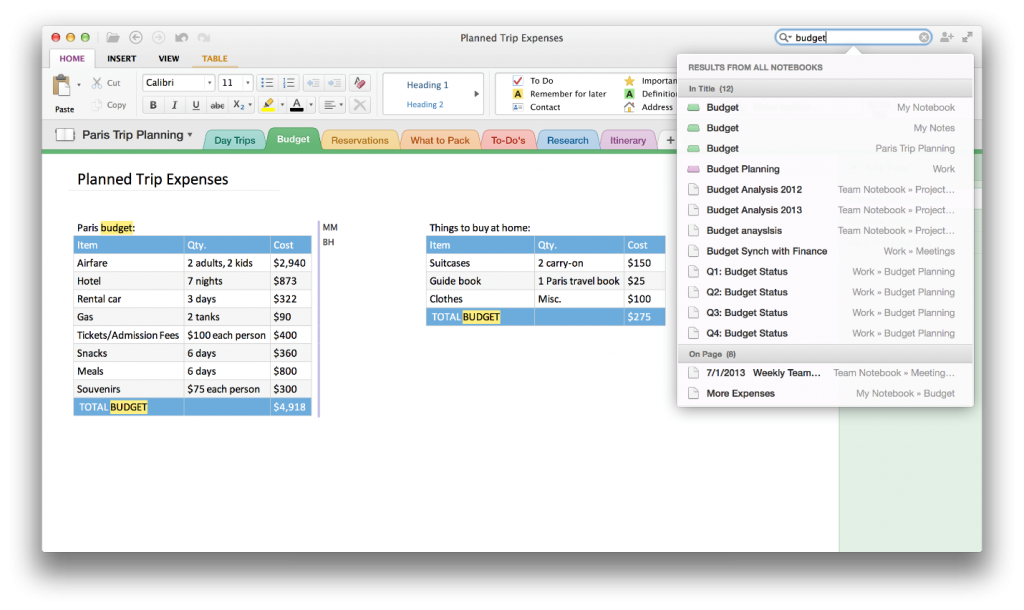Select the highlighter tool

pyautogui.click(x=268, y=105)
